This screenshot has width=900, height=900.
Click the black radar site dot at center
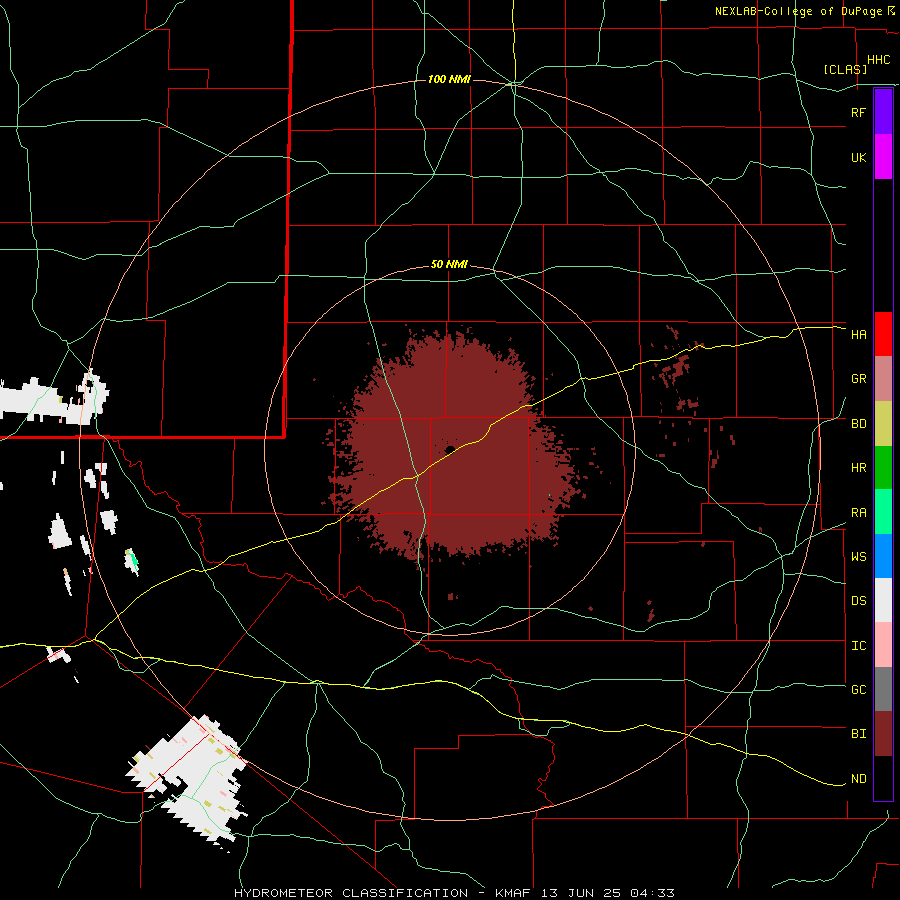pos(450,449)
